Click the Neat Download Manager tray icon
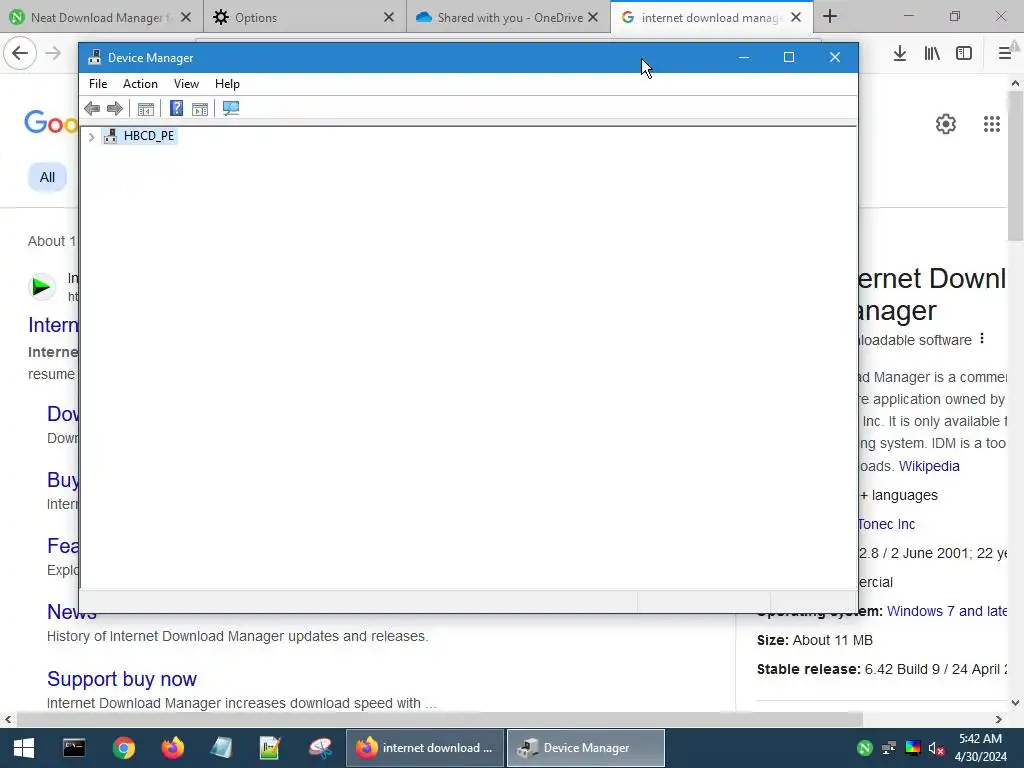 (865, 748)
